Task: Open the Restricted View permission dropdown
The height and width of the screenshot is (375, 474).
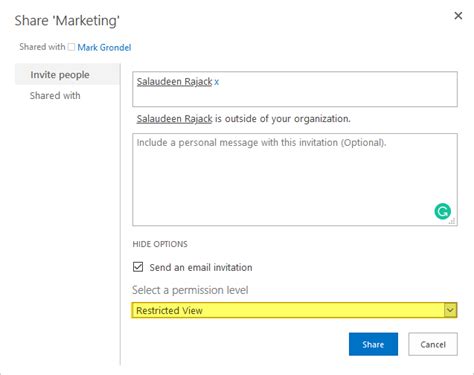Action: (x=294, y=310)
